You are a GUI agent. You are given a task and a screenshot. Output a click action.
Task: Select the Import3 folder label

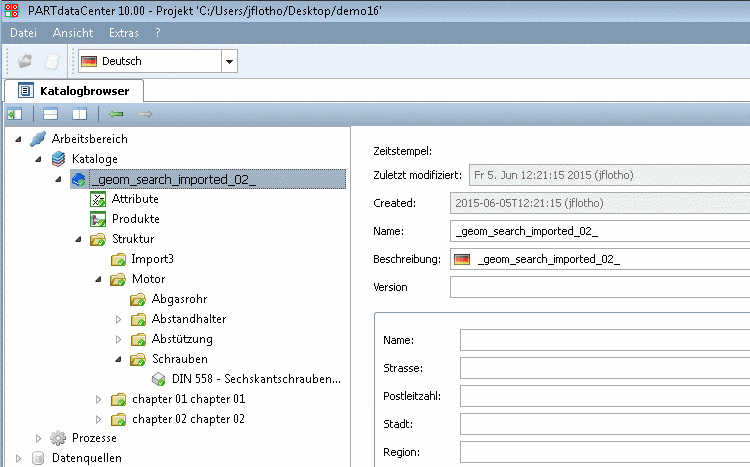153,259
